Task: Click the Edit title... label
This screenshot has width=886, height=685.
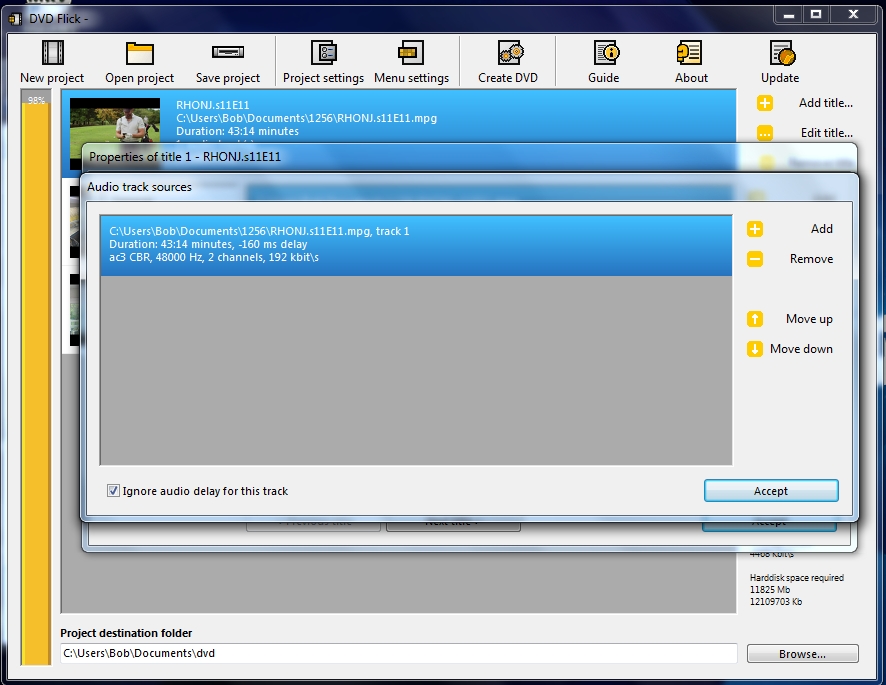Action: 827,133
